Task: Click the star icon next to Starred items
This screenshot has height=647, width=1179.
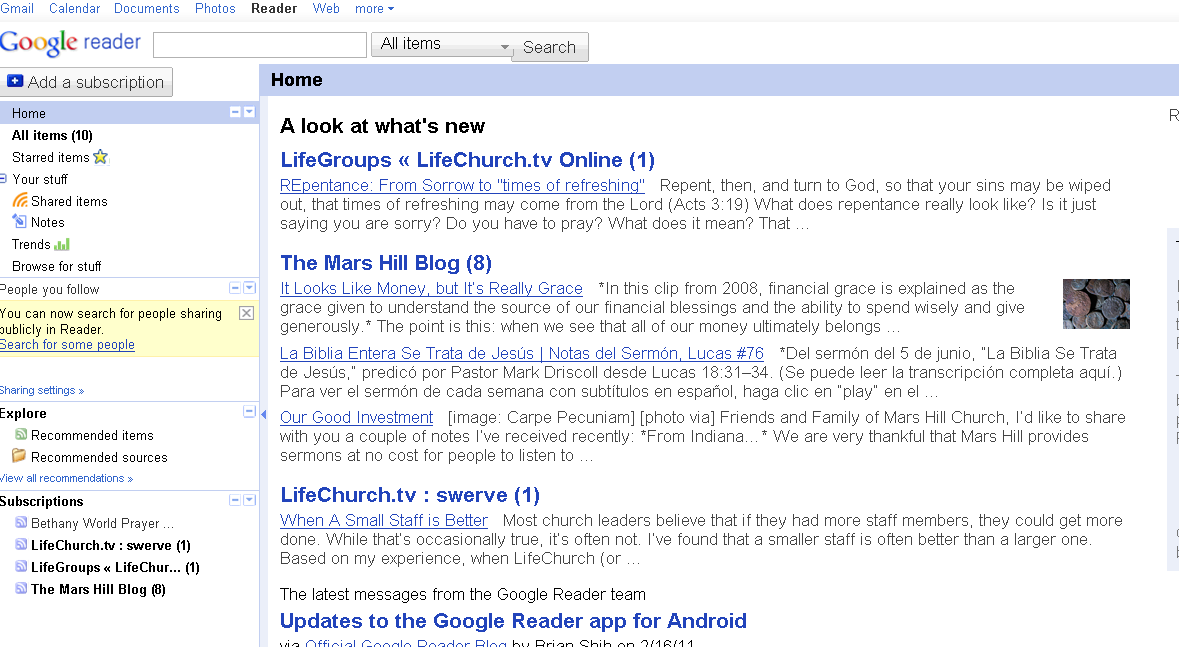Action: 100,157
